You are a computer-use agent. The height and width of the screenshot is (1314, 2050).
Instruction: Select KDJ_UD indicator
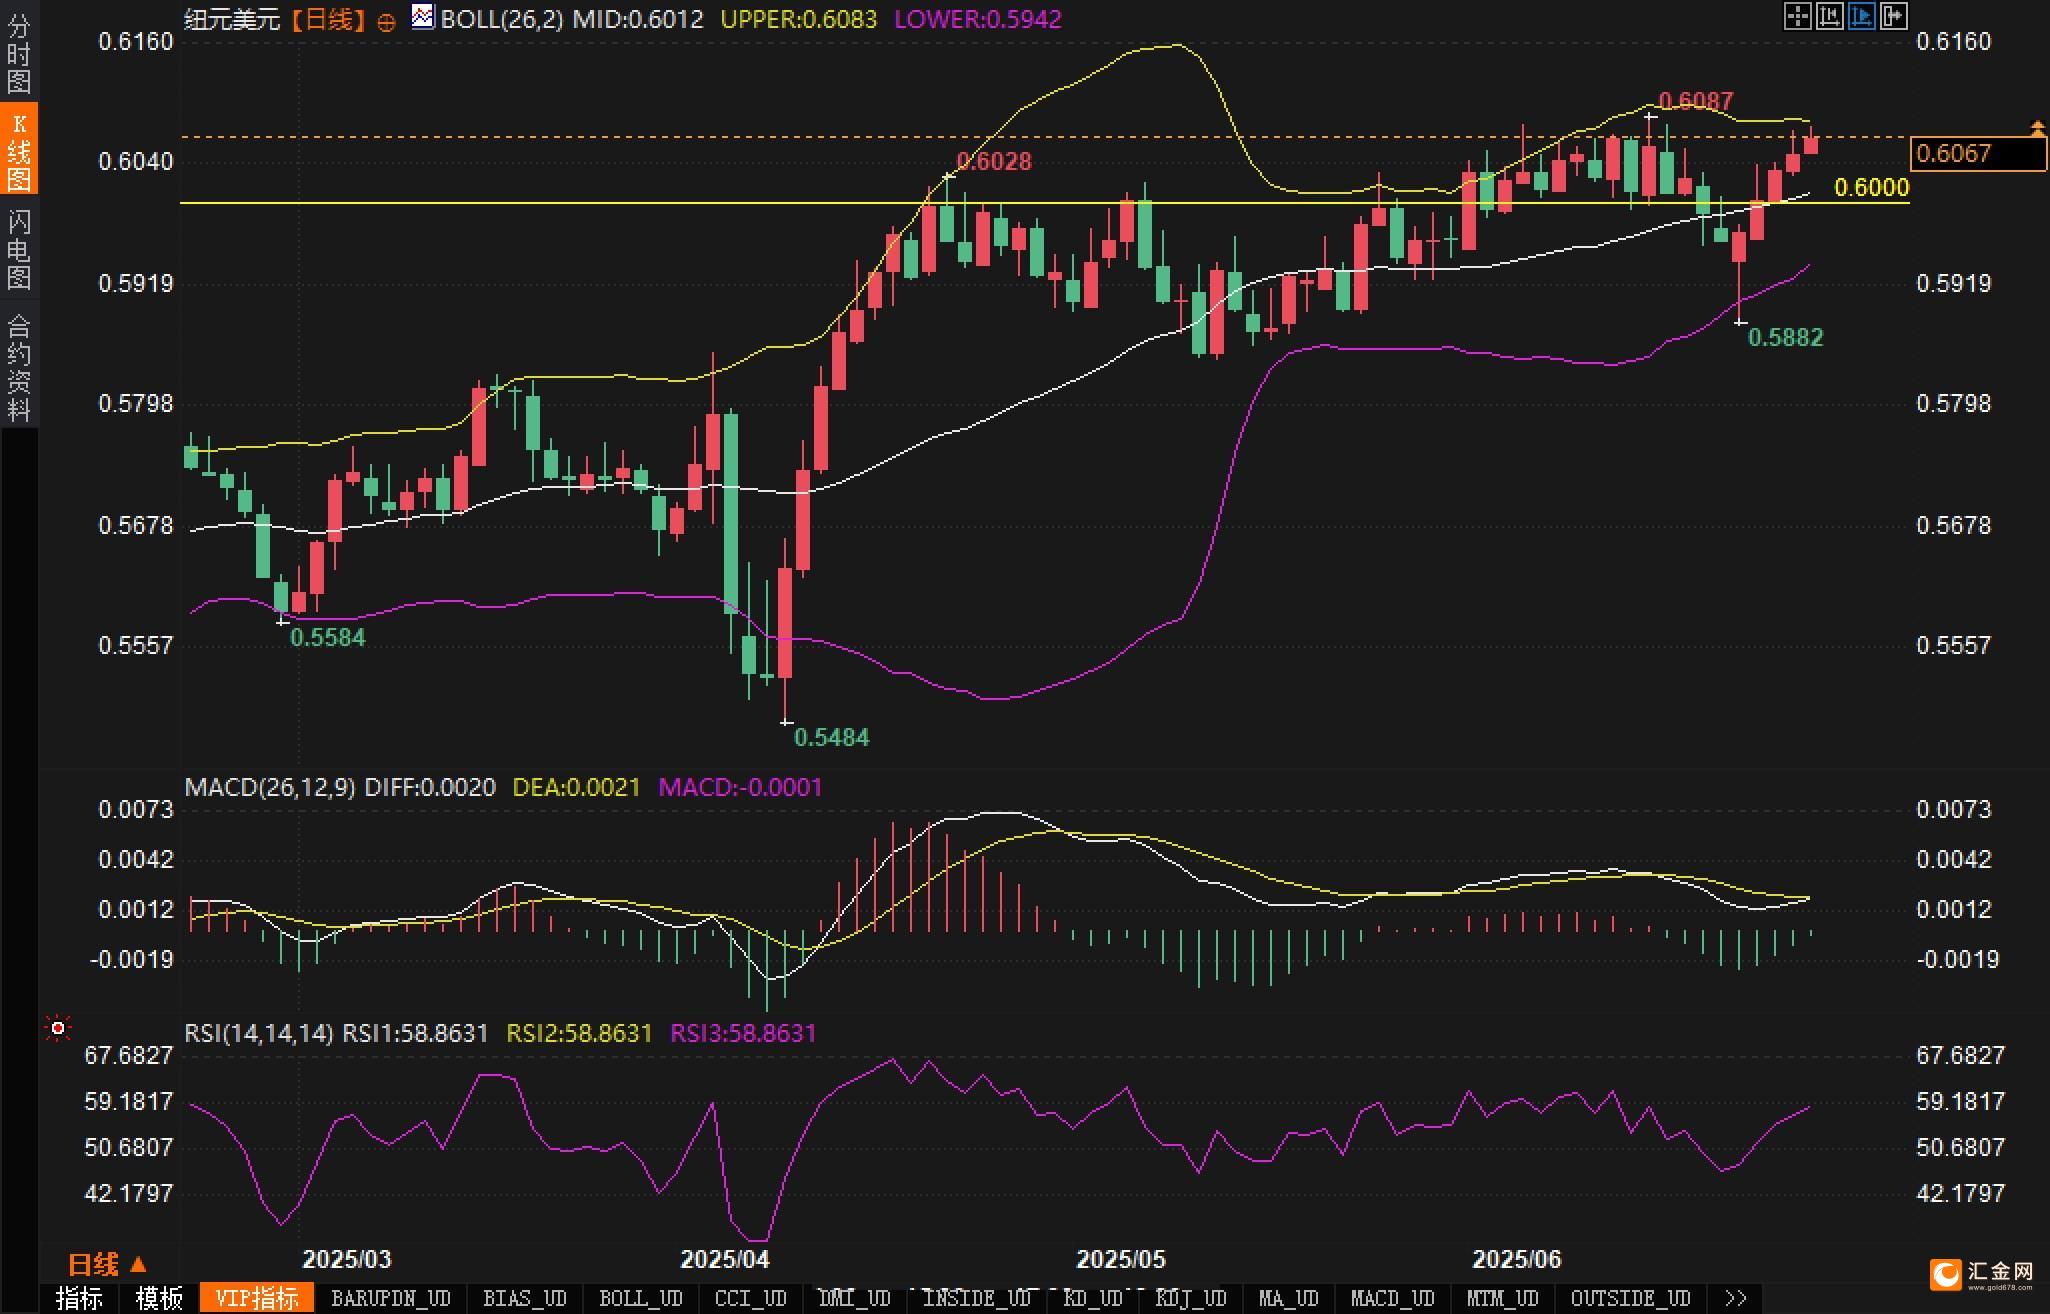(1191, 1298)
